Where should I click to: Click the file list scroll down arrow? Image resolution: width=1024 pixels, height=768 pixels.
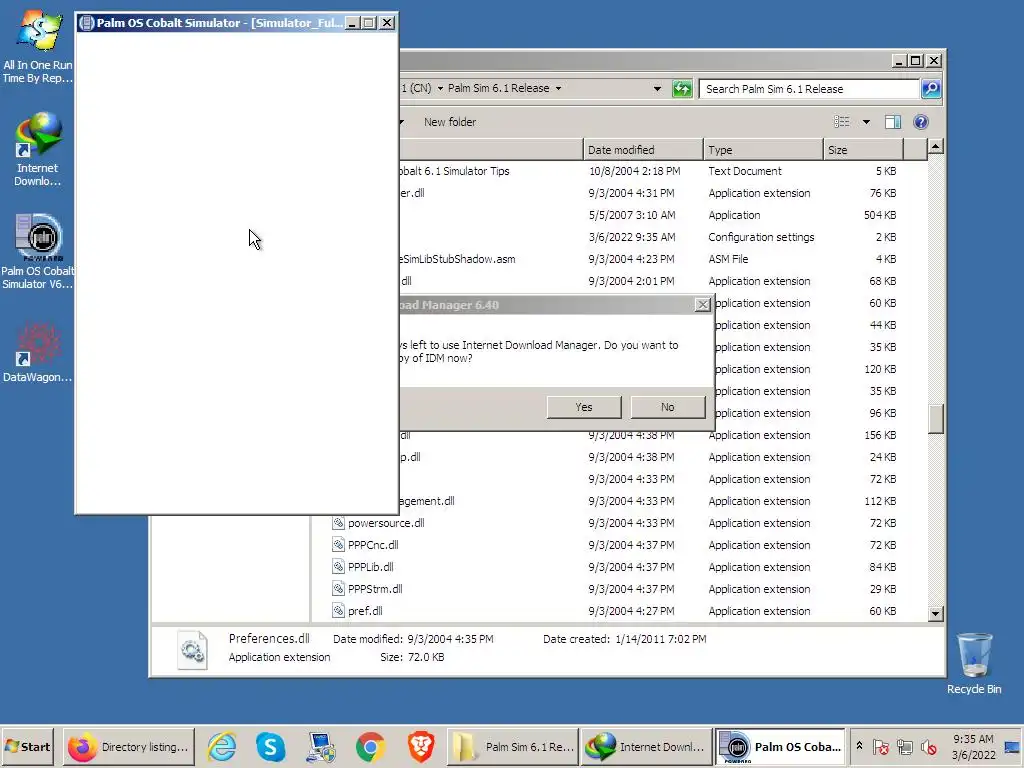[x=935, y=613]
